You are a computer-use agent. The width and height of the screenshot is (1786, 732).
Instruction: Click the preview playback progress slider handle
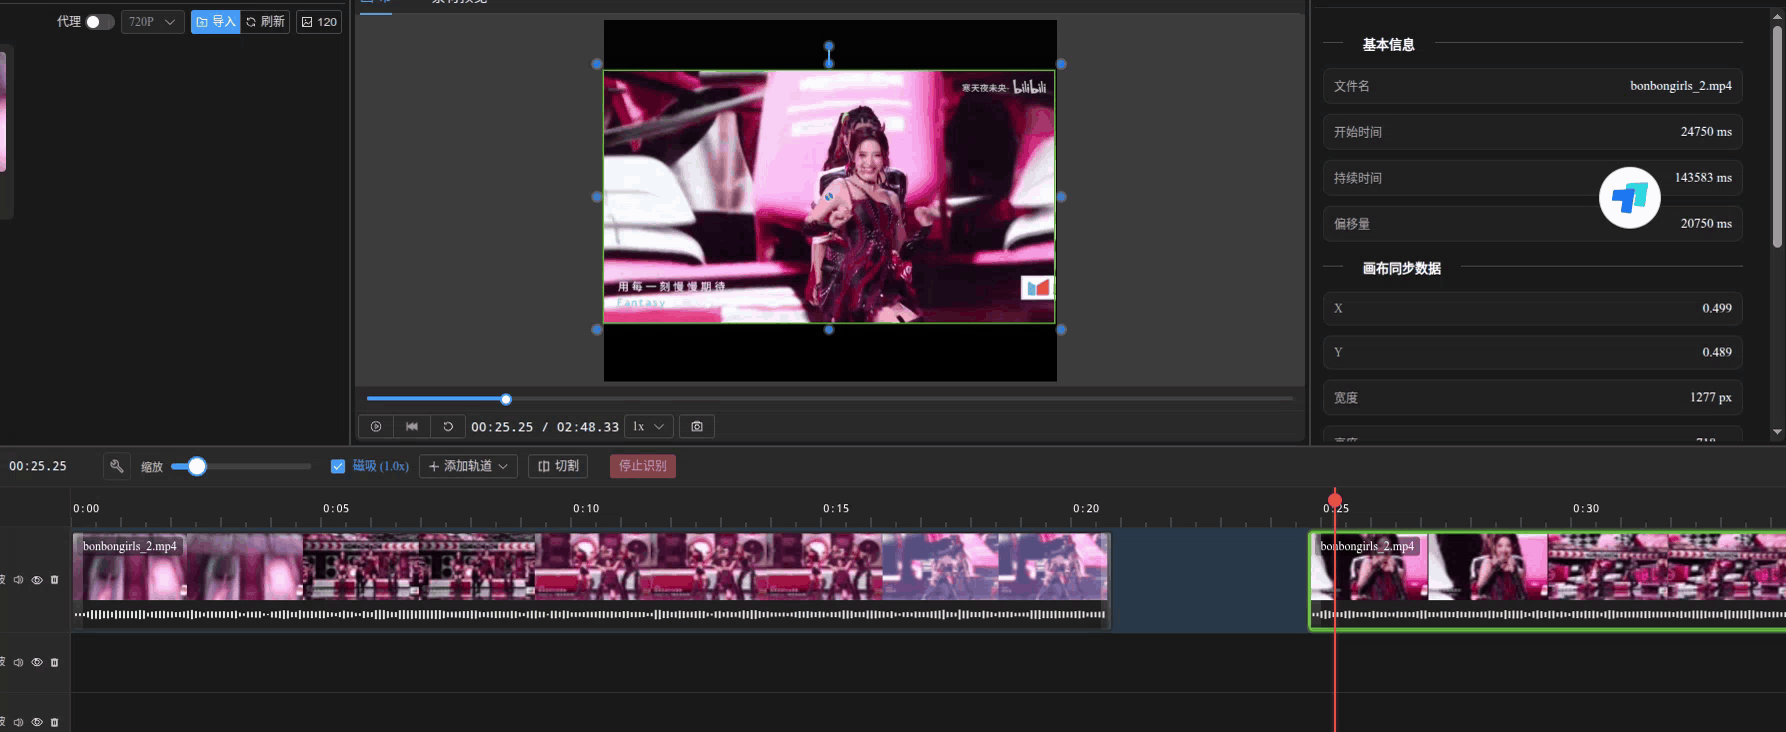tap(506, 399)
